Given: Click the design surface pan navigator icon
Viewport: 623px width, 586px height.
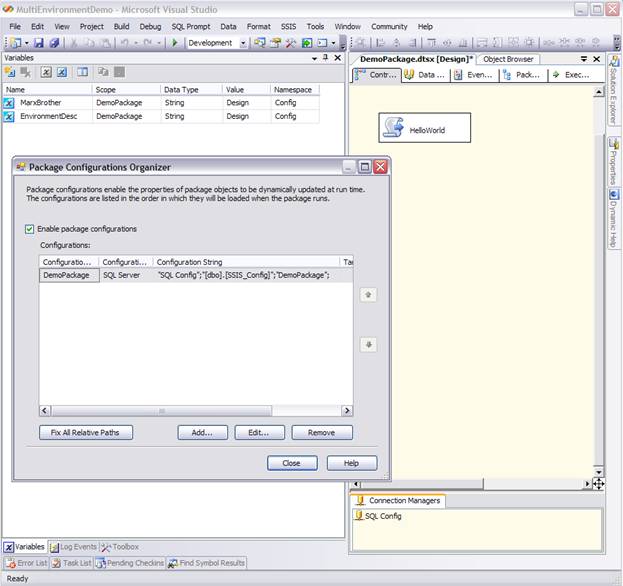Looking at the screenshot, I should (x=598, y=483).
